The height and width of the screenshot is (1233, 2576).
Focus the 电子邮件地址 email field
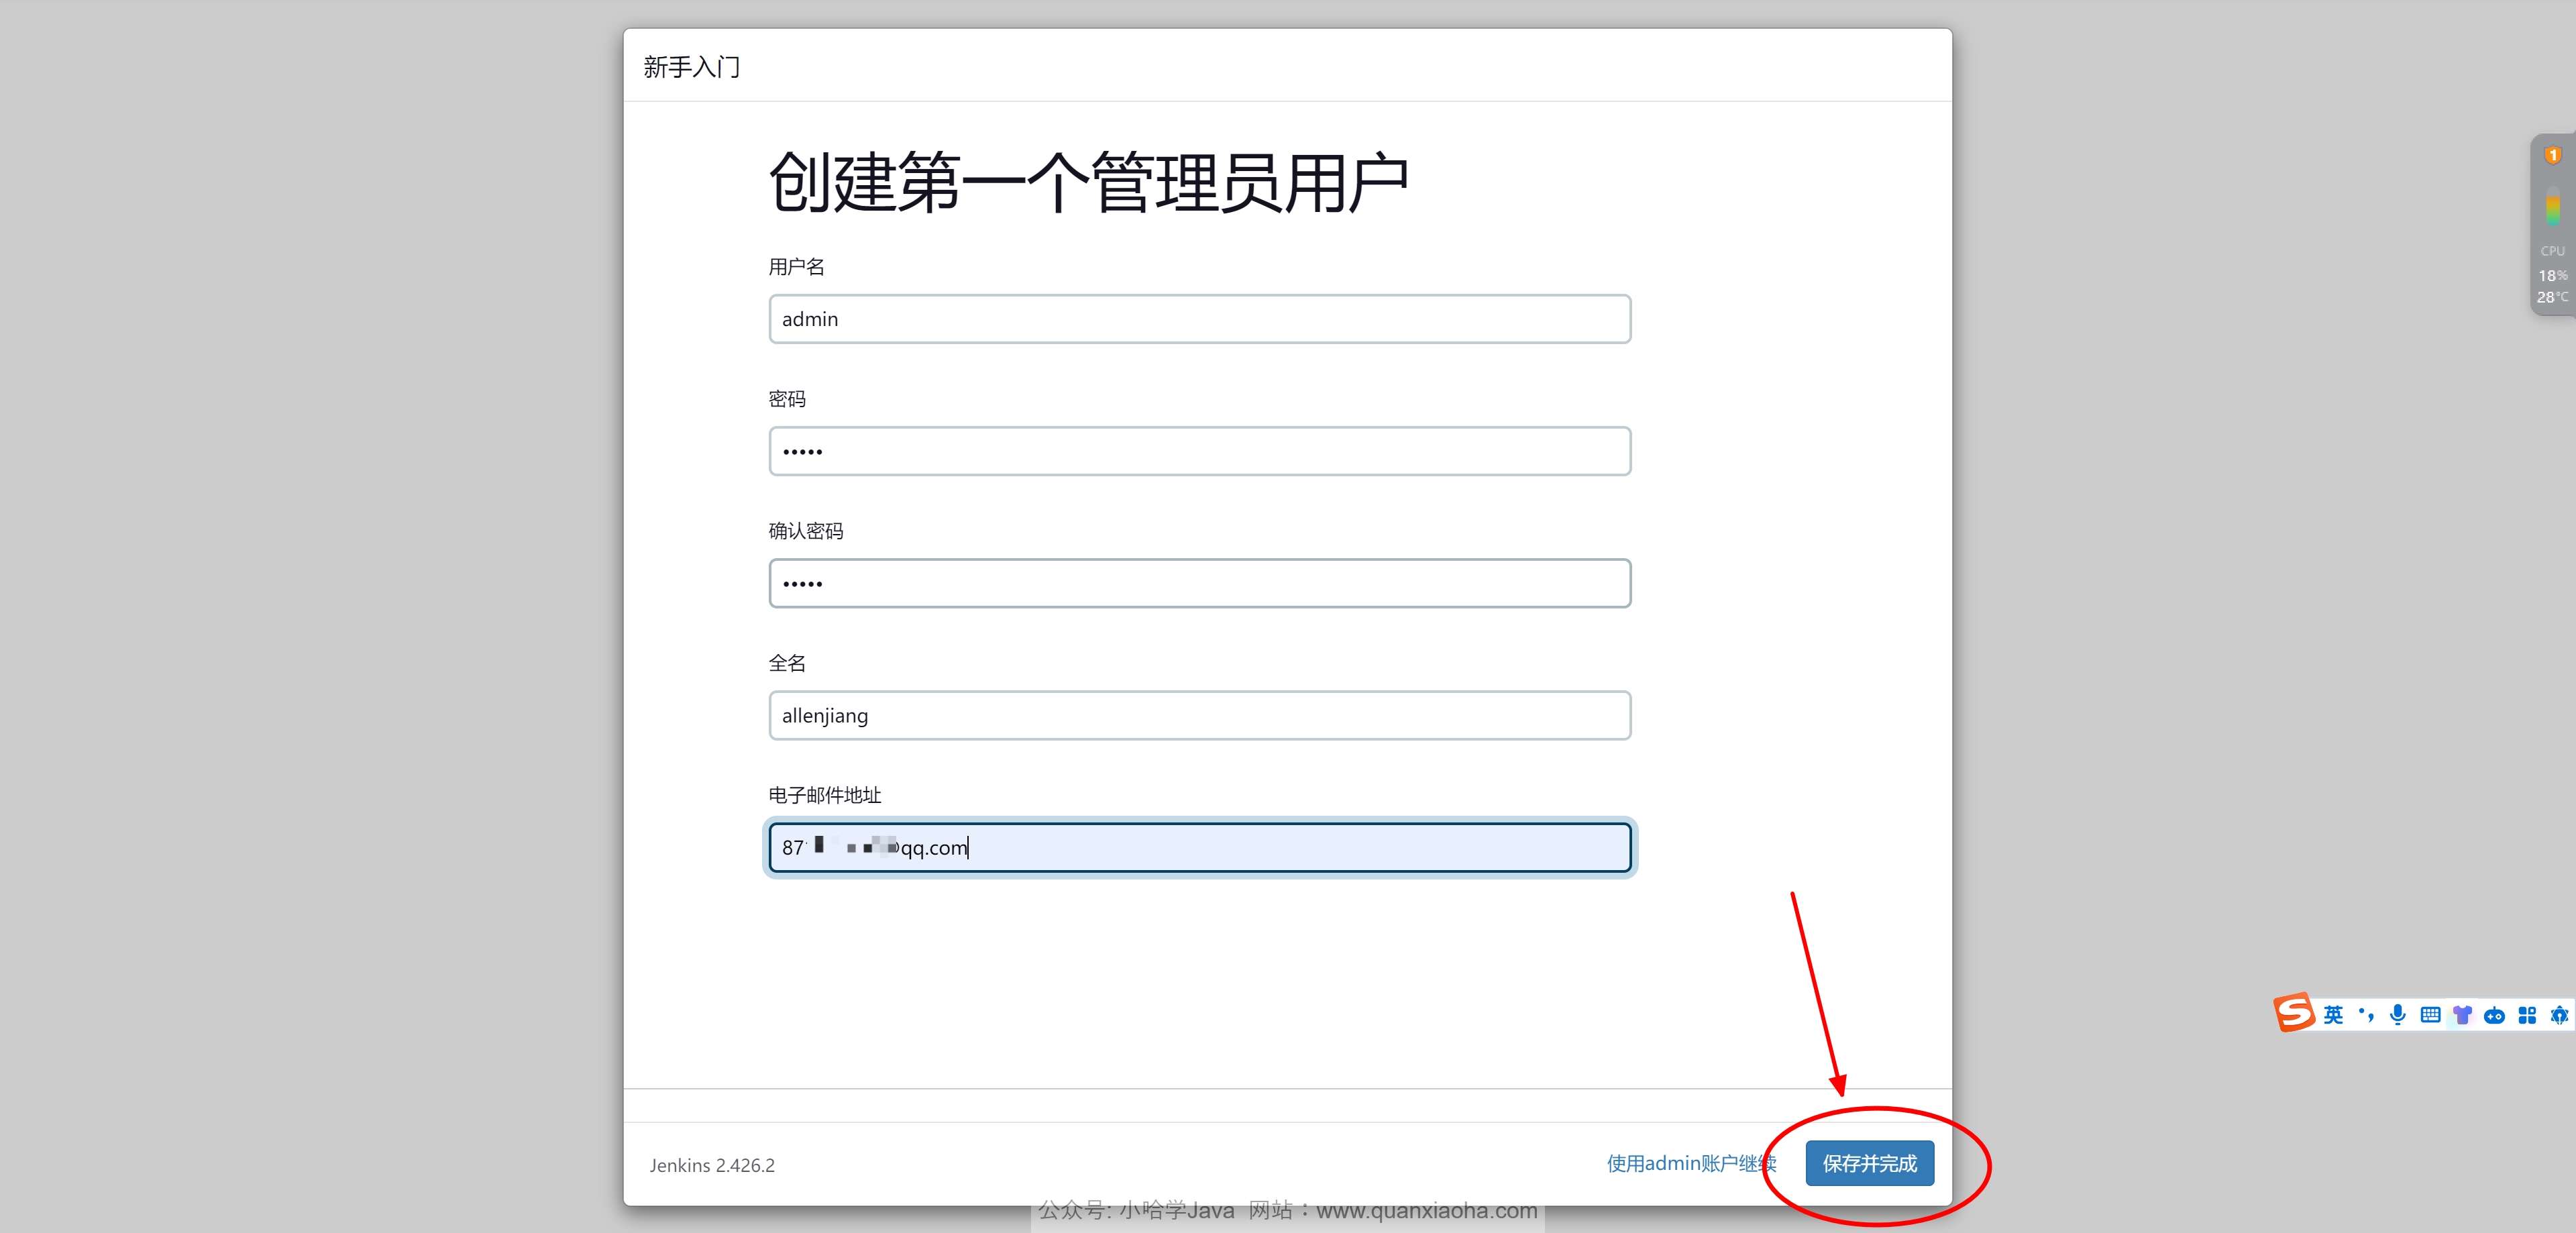(x=1199, y=847)
